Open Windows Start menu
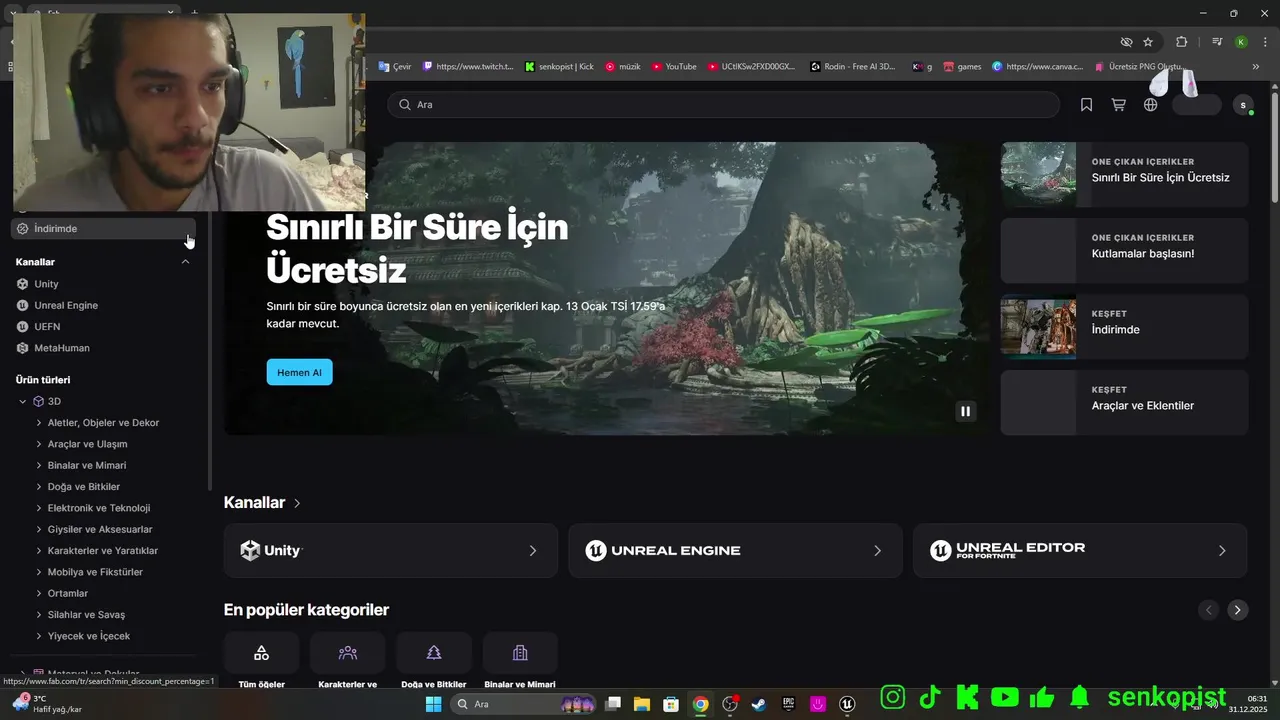The image size is (1280, 720). coord(433,704)
